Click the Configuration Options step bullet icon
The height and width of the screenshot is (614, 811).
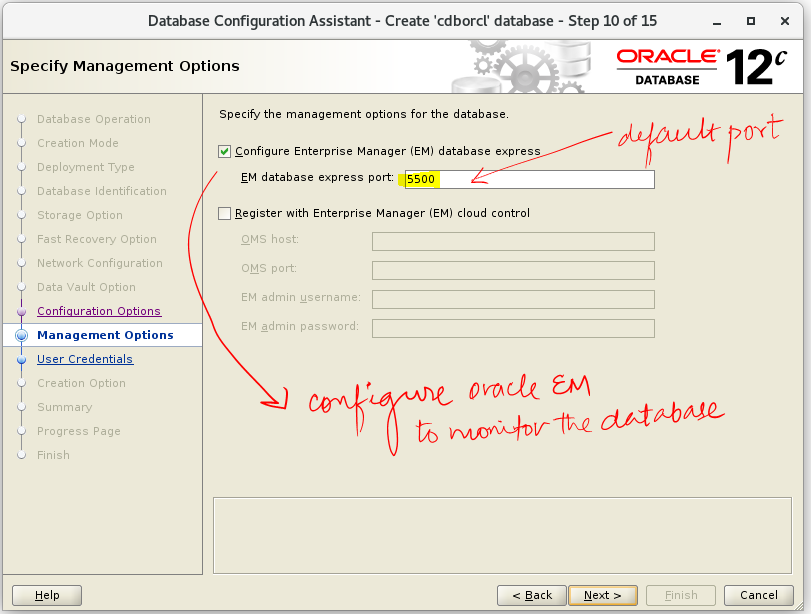21,311
